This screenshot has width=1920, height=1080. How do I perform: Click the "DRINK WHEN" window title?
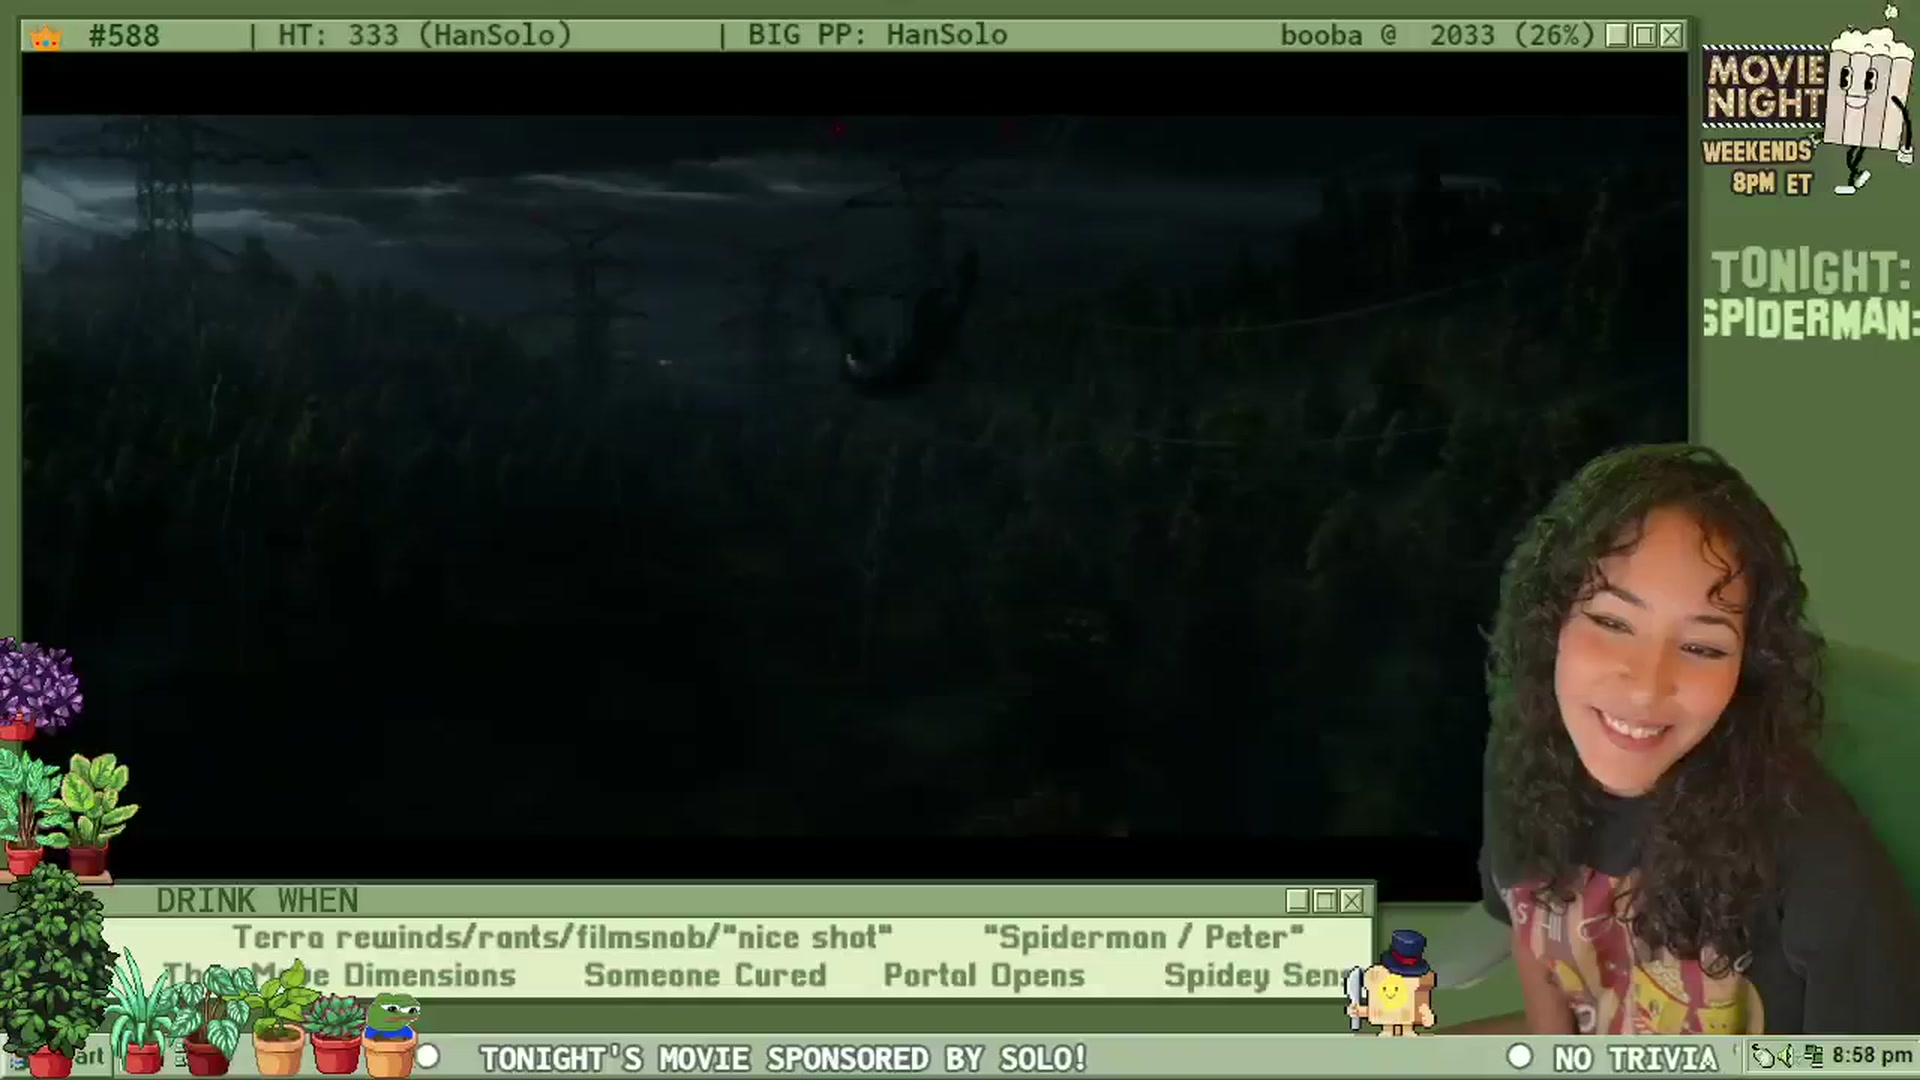pos(257,901)
